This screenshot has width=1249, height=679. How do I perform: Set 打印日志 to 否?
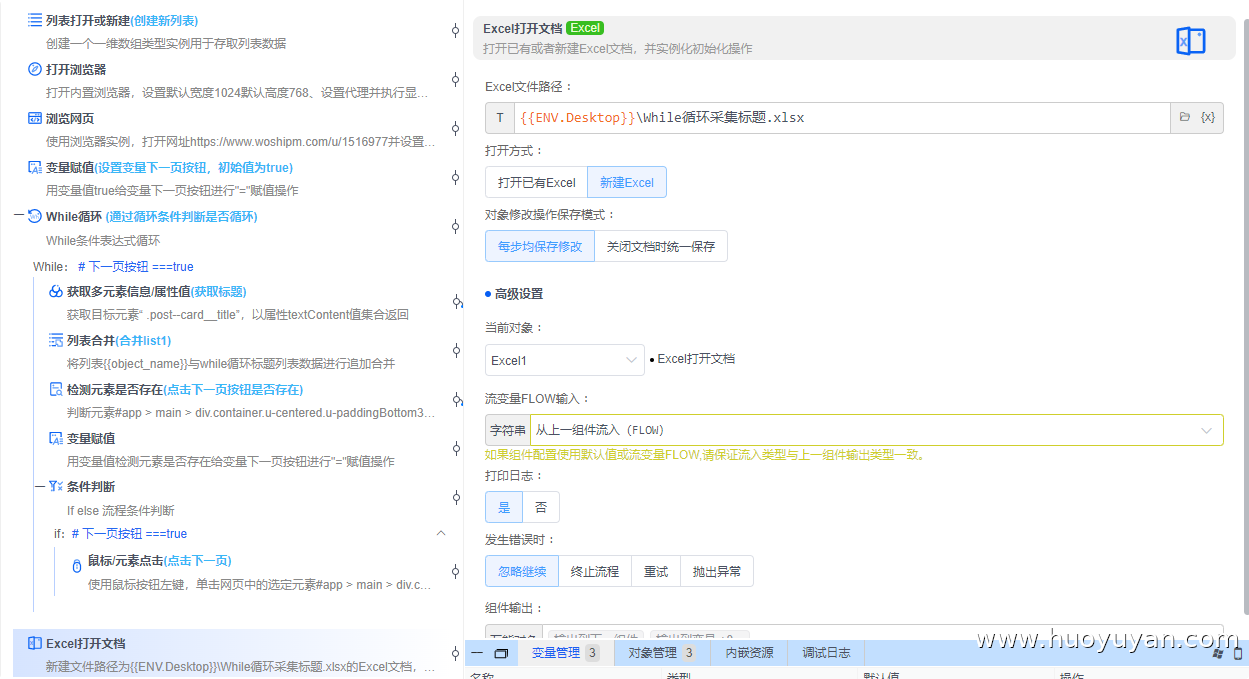click(x=541, y=507)
